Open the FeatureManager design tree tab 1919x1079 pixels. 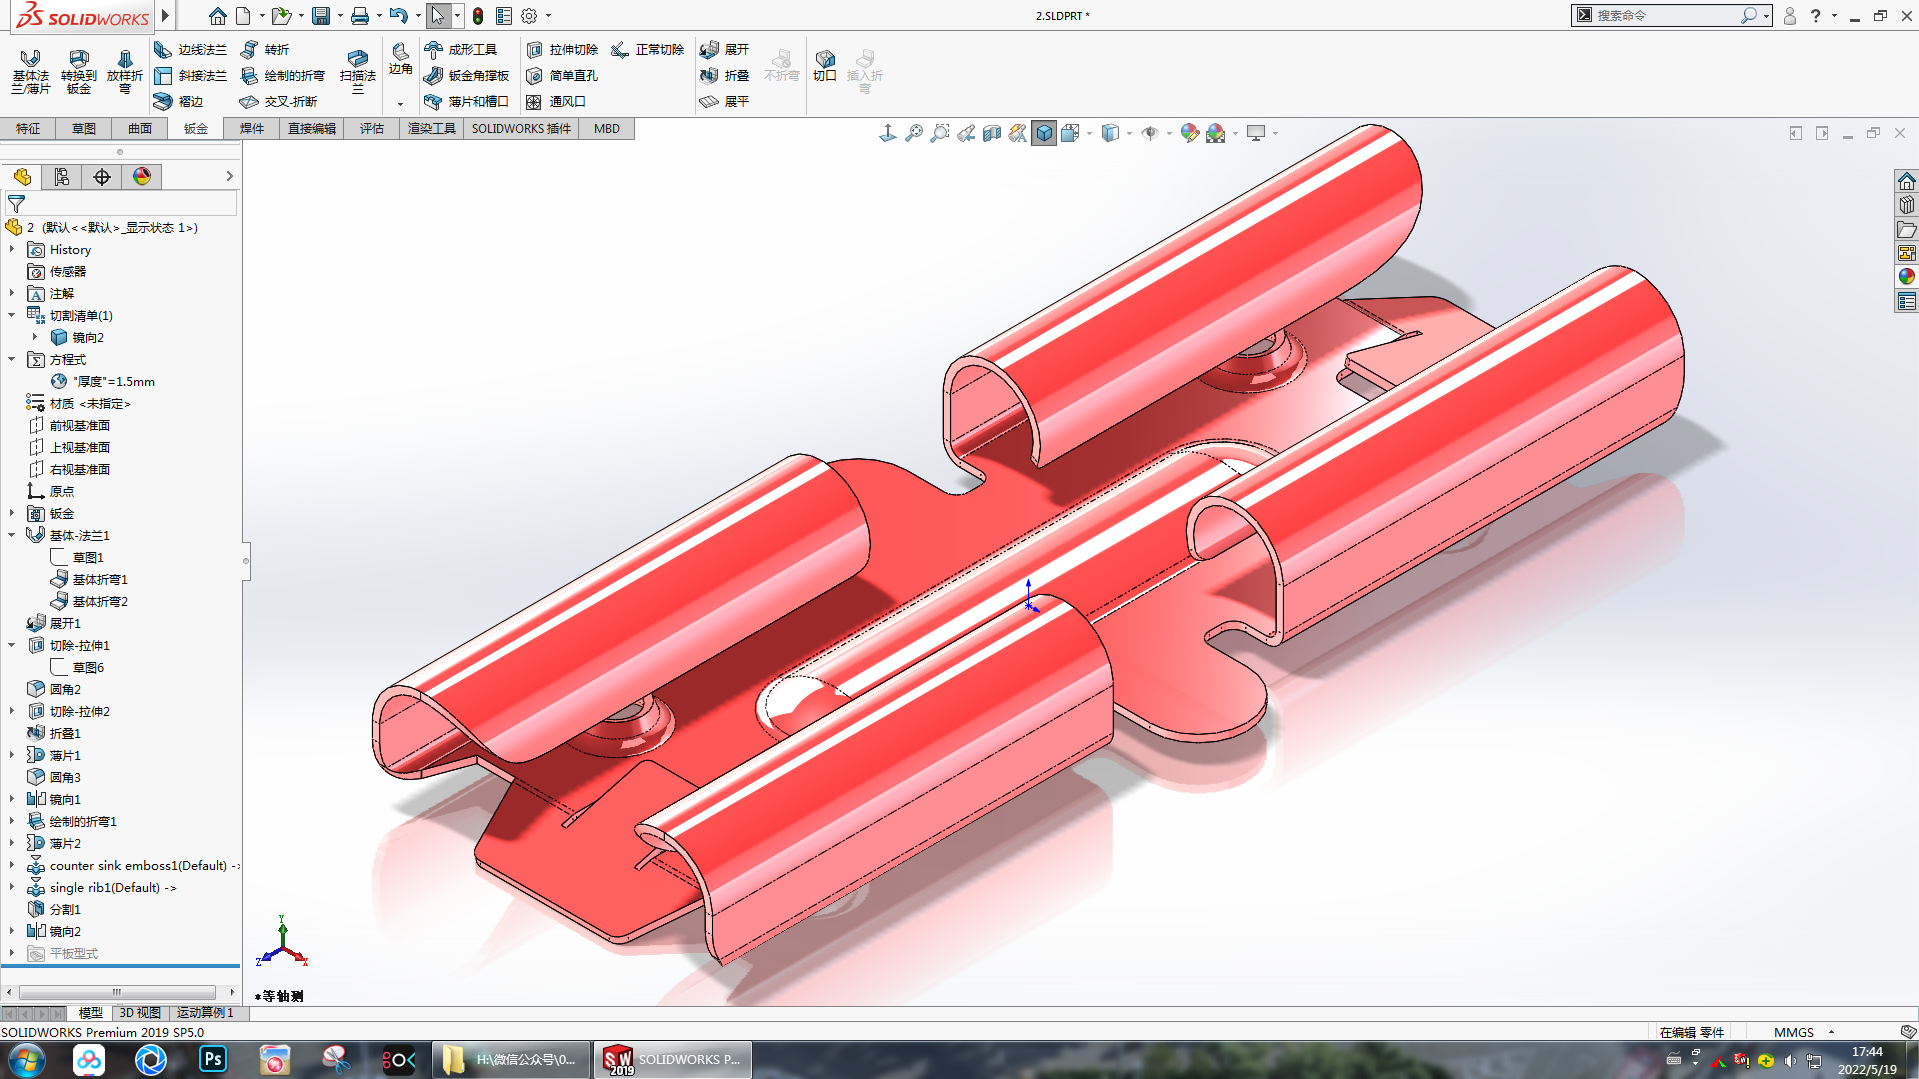coord(22,177)
